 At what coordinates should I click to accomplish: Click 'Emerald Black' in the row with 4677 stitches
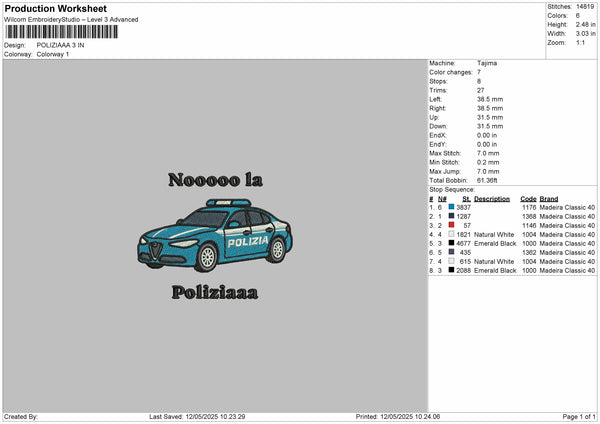[495, 243]
